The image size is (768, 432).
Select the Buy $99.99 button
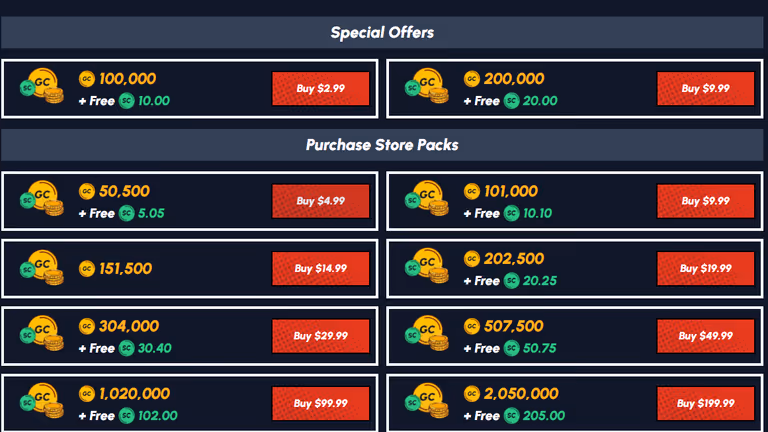coord(320,404)
